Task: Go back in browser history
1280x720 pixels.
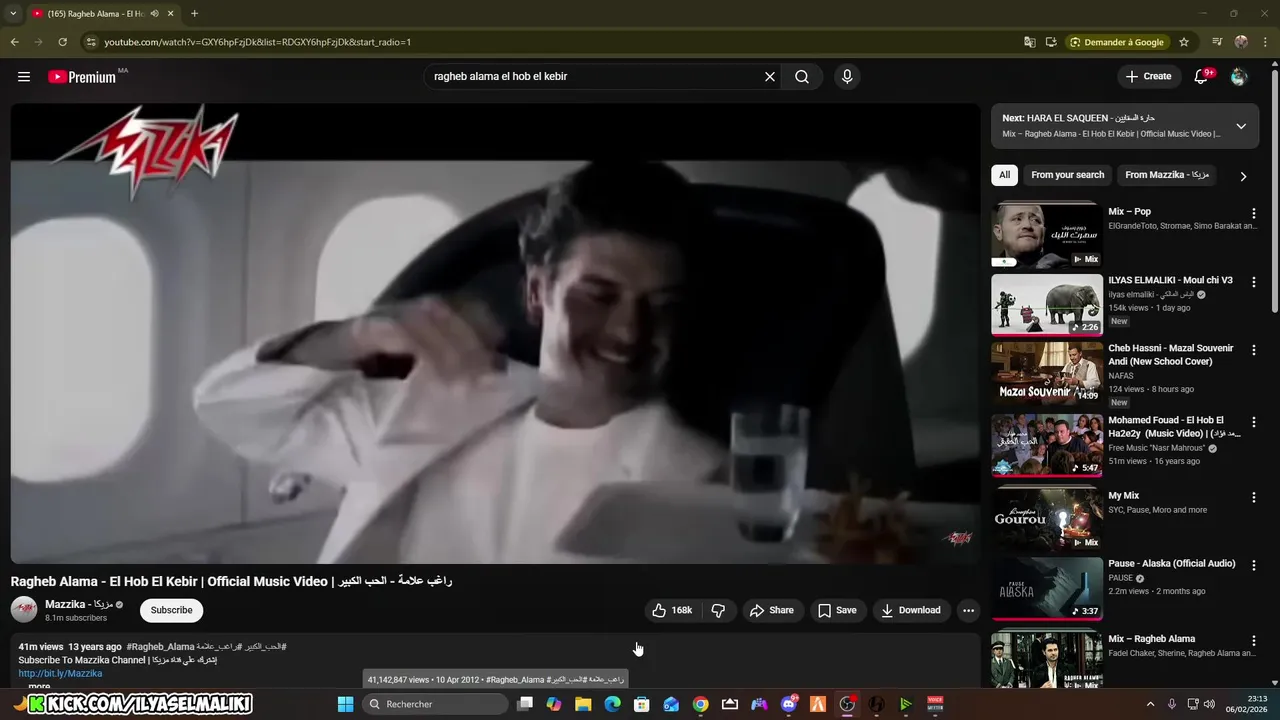Action: click(14, 42)
